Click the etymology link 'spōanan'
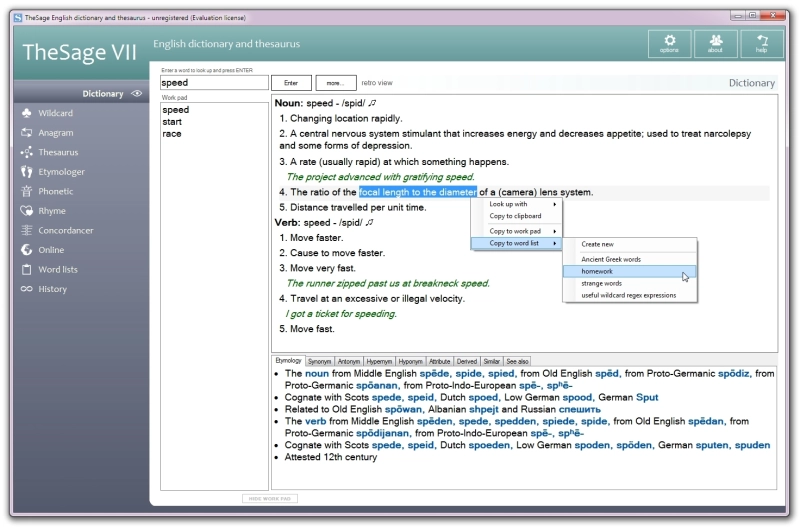 click(377, 385)
